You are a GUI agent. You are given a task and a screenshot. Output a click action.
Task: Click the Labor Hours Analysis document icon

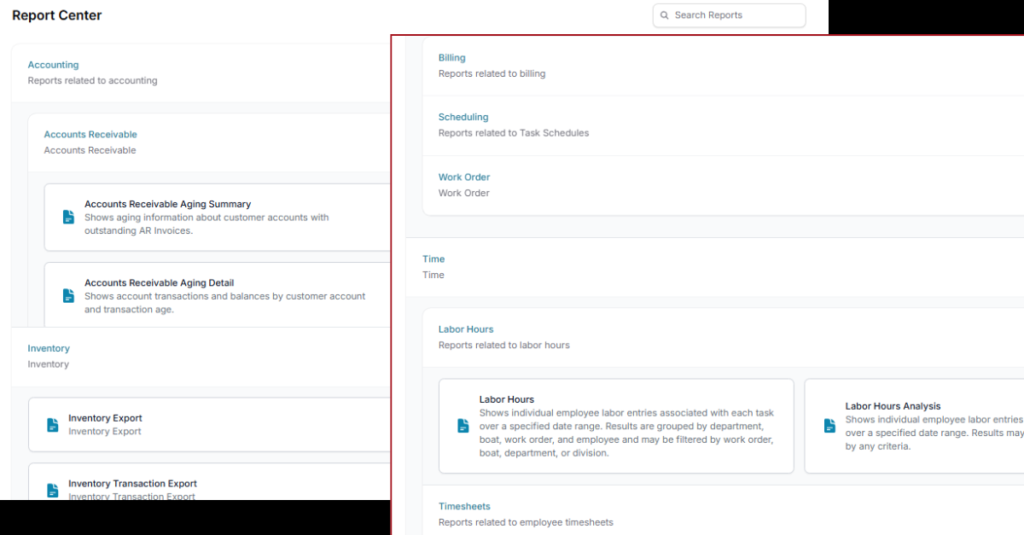(829, 426)
